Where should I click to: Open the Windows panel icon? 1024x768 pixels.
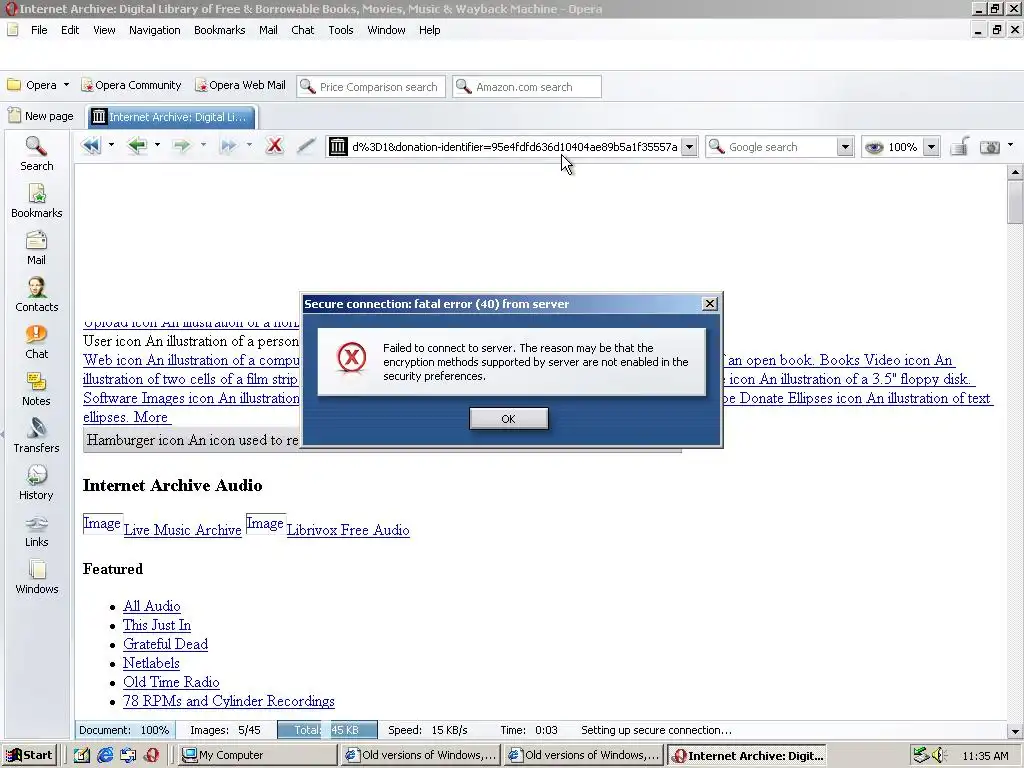point(37,577)
